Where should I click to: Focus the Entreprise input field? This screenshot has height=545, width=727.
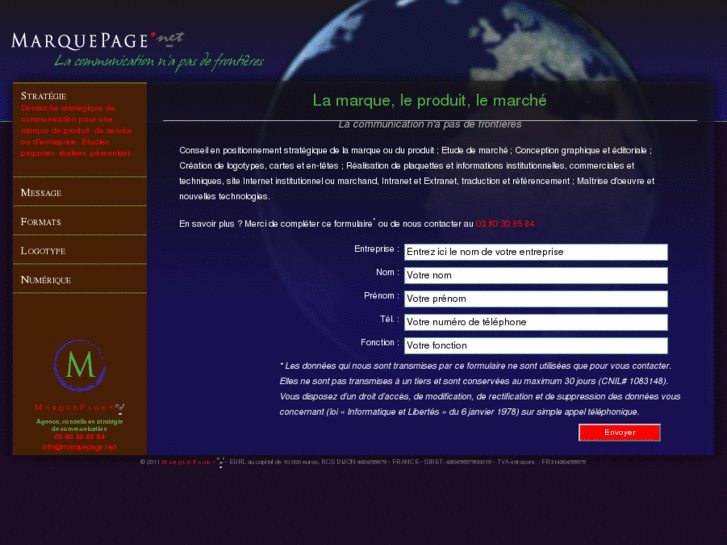(536, 252)
